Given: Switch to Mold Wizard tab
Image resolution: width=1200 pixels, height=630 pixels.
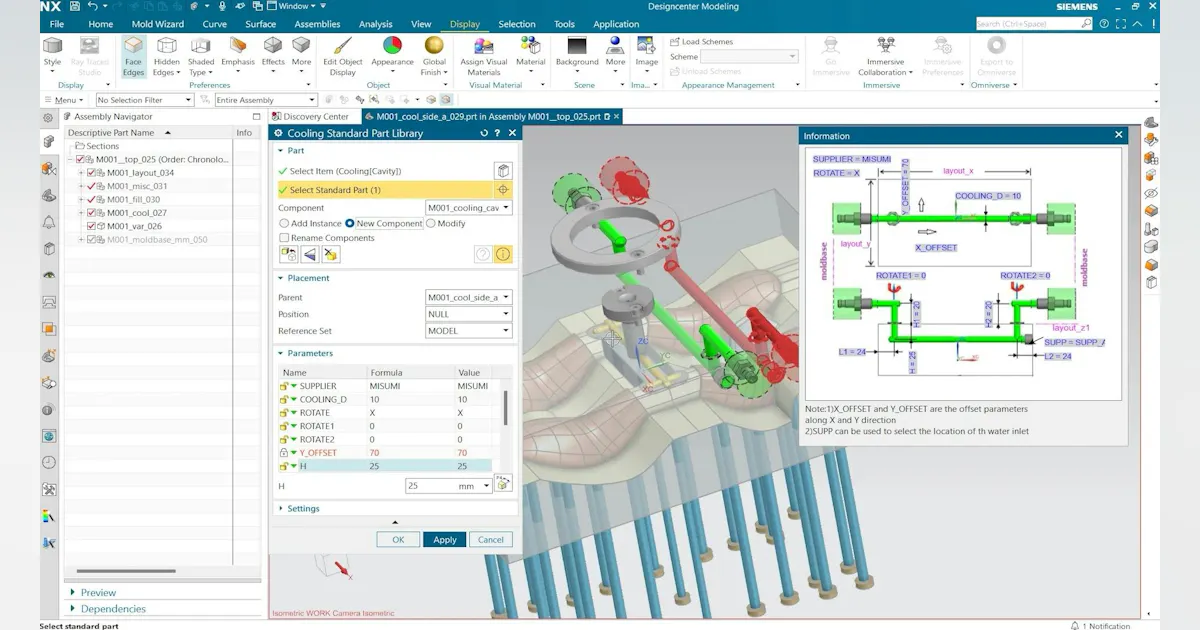Looking at the screenshot, I should pos(156,24).
